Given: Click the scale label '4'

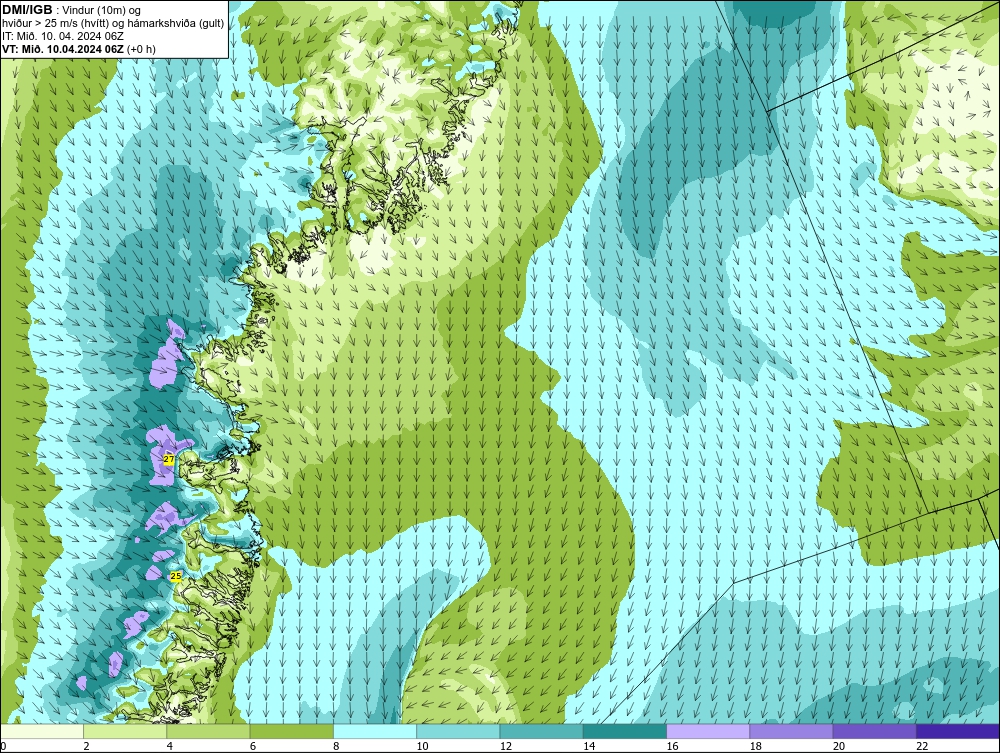Looking at the screenshot, I should point(170,746).
